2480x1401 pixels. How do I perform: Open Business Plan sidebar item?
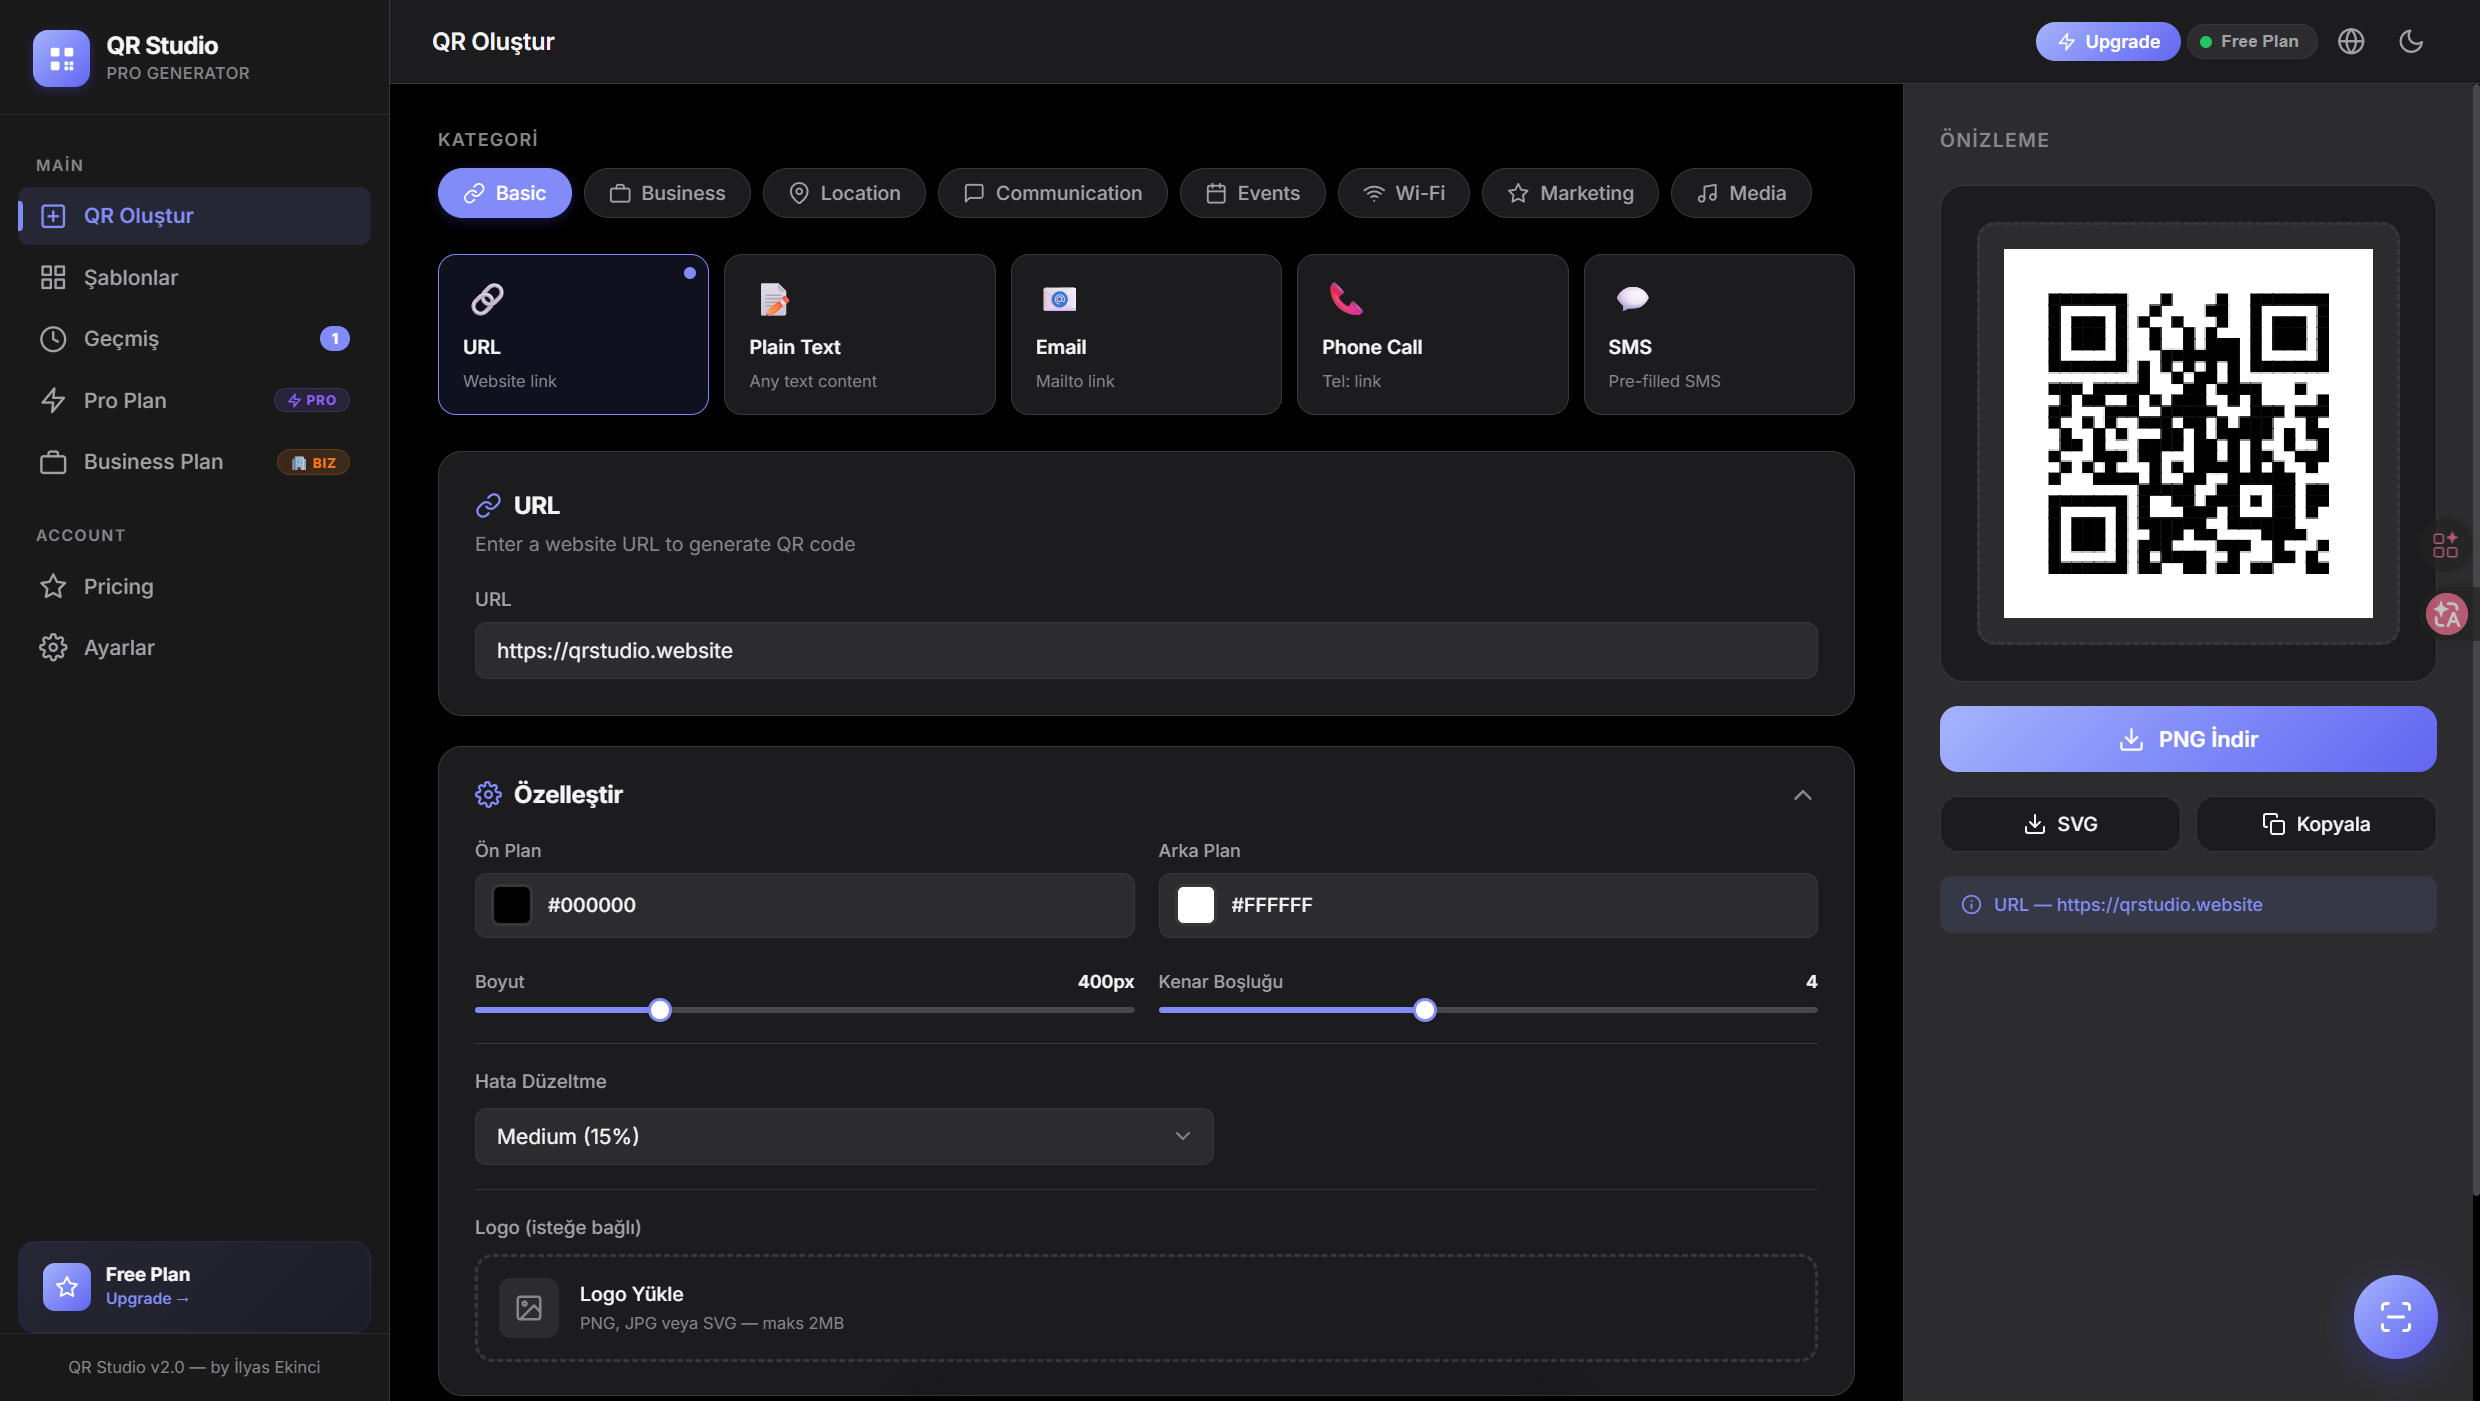coord(195,462)
